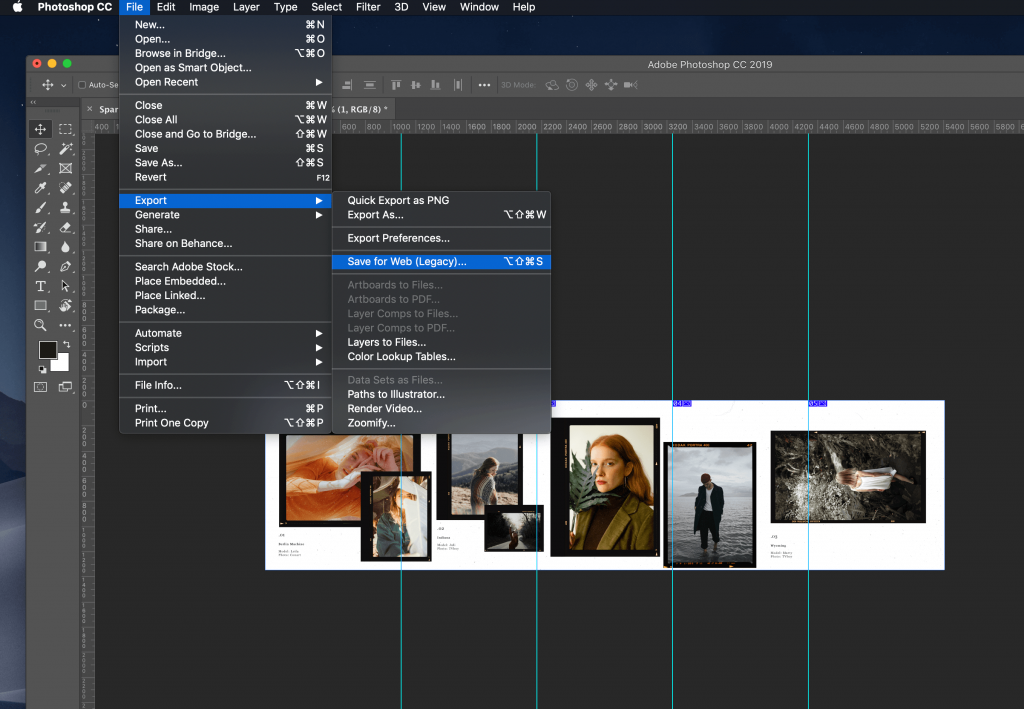Choose Save As... from File menu
The height and width of the screenshot is (709, 1024).
(x=225, y=163)
